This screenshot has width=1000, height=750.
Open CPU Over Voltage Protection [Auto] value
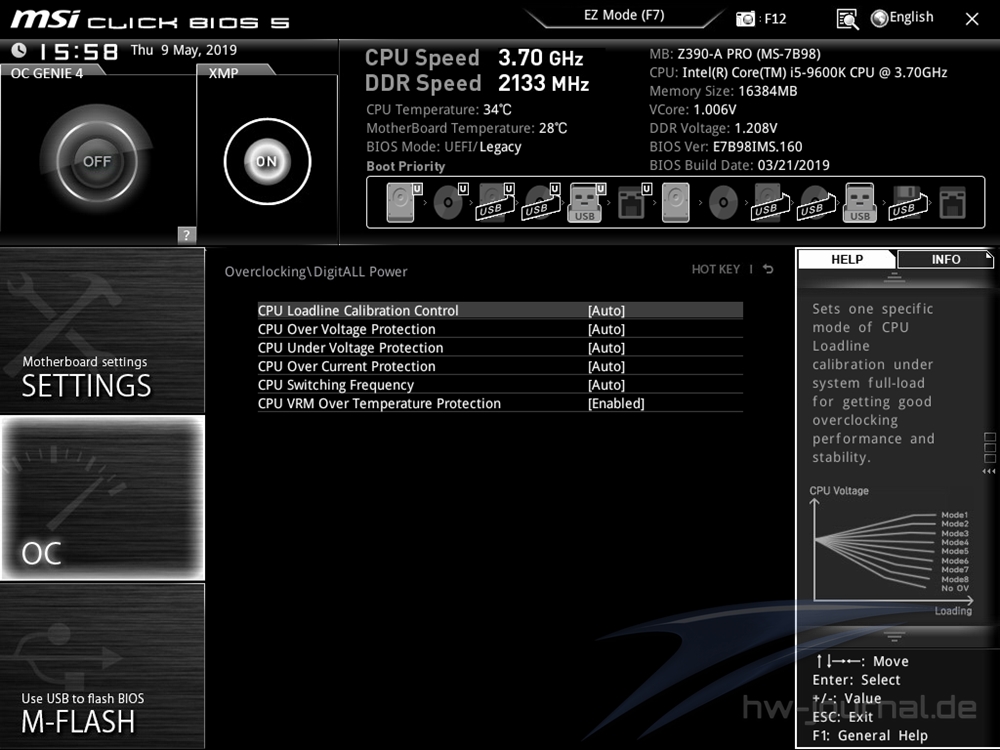[x=607, y=329]
